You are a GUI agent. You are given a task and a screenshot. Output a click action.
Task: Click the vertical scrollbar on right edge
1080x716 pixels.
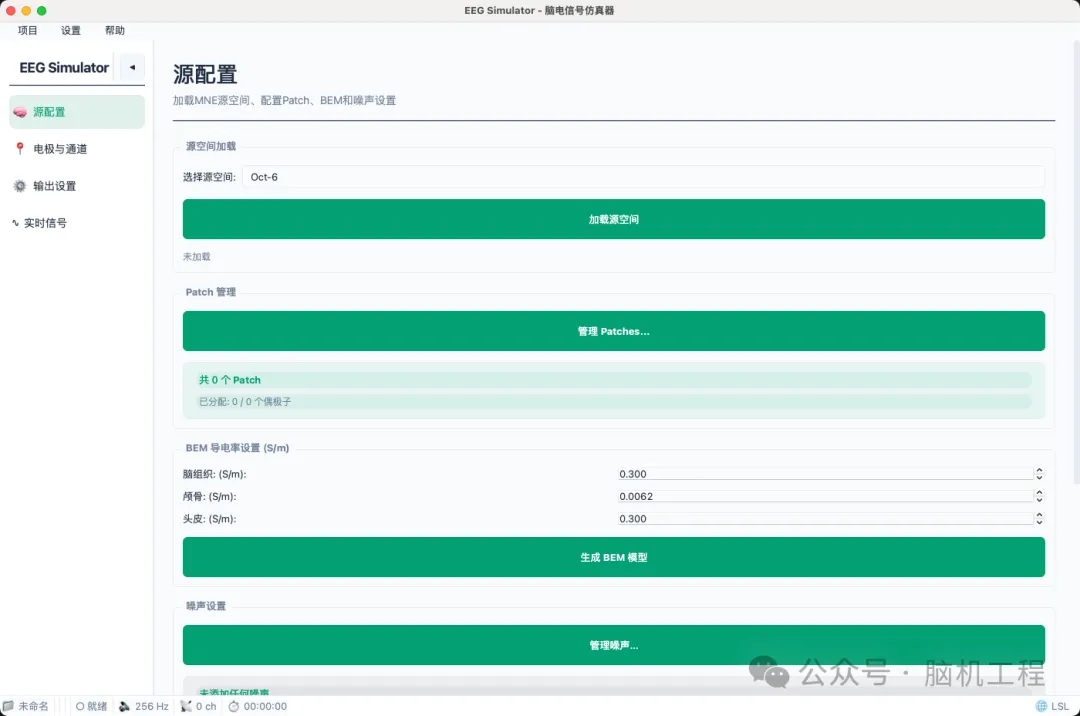1076,262
